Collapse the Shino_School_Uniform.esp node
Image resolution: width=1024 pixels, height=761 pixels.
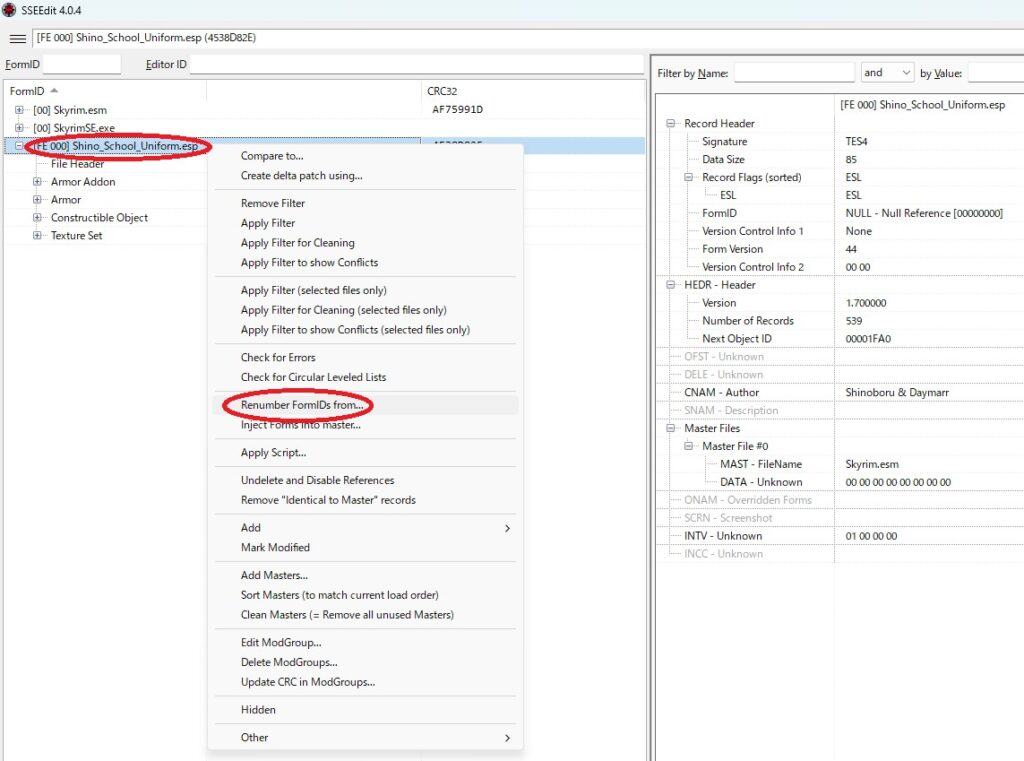point(20,146)
